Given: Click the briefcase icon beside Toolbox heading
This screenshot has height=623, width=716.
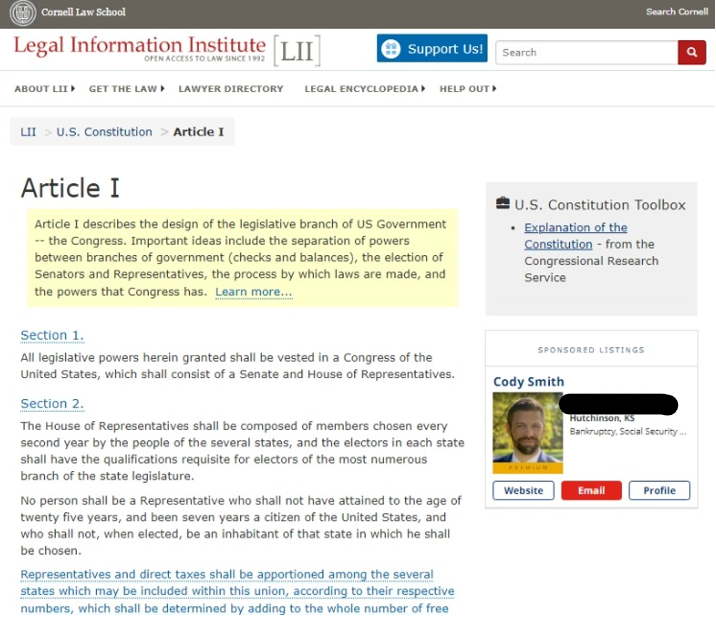Looking at the screenshot, I should point(502,203).
